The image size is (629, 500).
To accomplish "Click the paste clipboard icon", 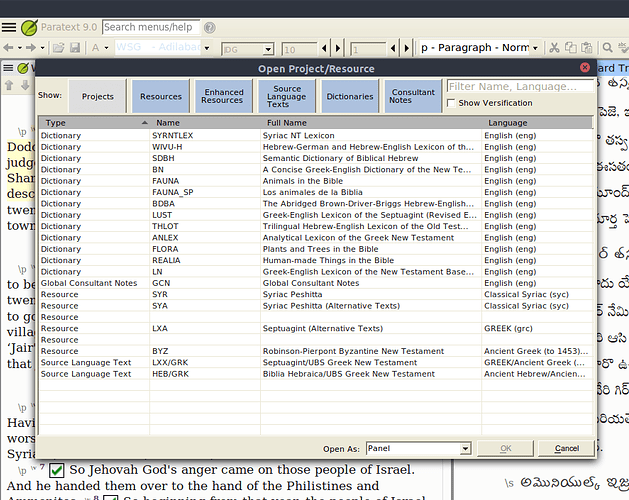I will pyautogui.click(x=586, y=48).
